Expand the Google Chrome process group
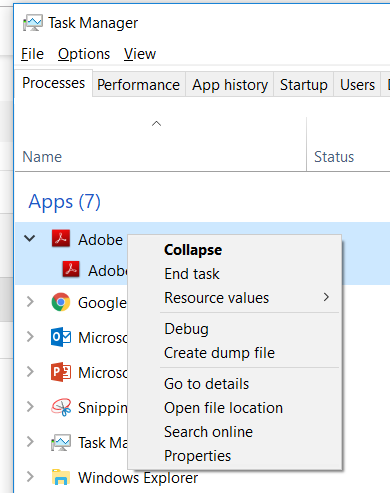390x493 pixels. point(30,302)
